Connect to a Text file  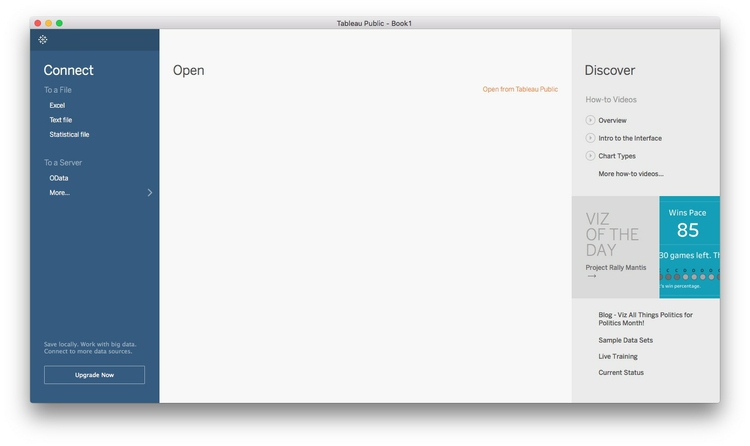[x=61, y=120]
